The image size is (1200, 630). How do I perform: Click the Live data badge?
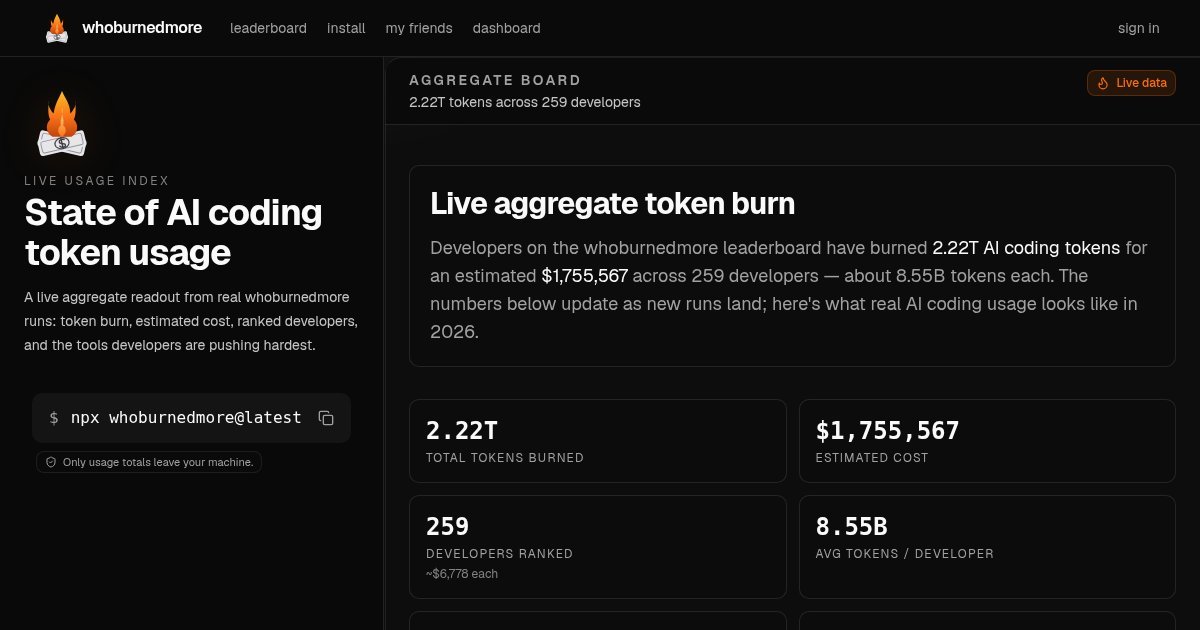[x=1131, y=83]
